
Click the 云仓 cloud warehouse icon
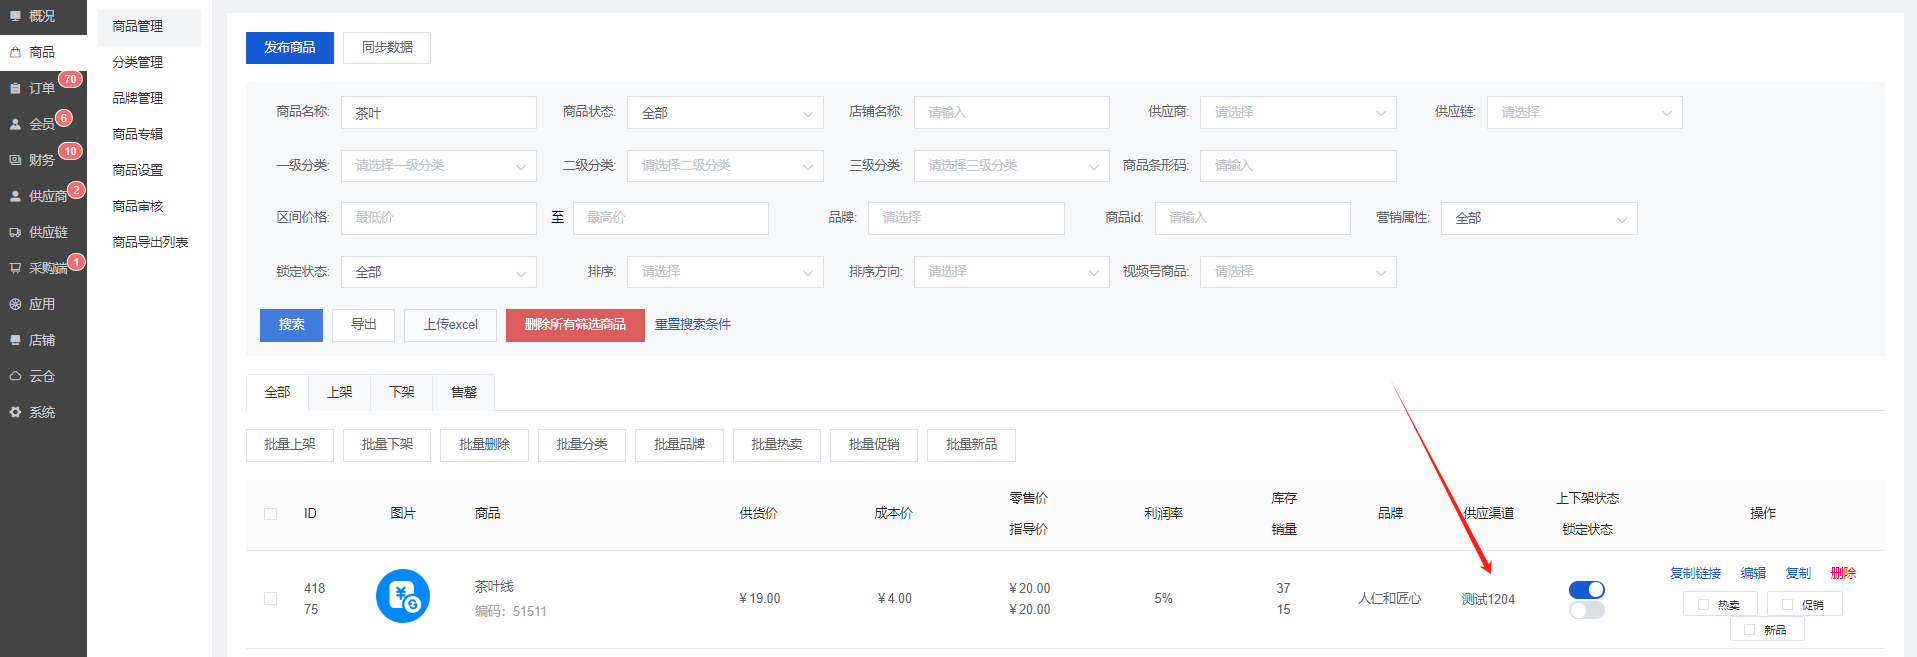(15, 376)
